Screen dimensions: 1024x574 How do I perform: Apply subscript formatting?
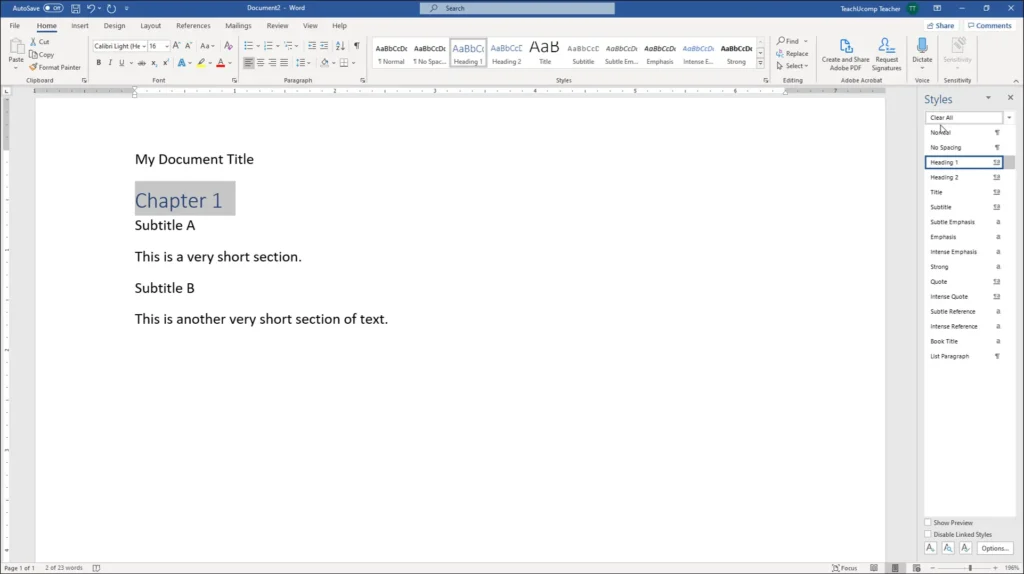point(154,63)
